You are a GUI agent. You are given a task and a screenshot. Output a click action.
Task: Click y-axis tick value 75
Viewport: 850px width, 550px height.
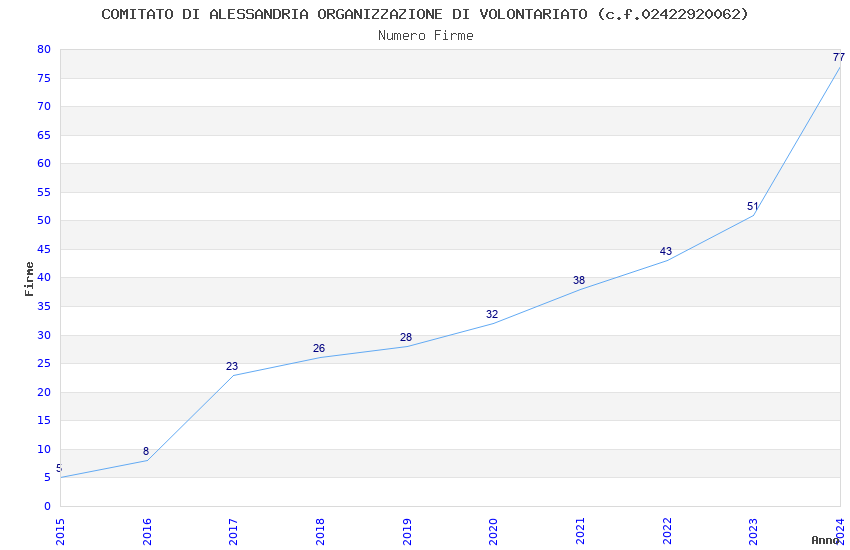coord(44,78)
